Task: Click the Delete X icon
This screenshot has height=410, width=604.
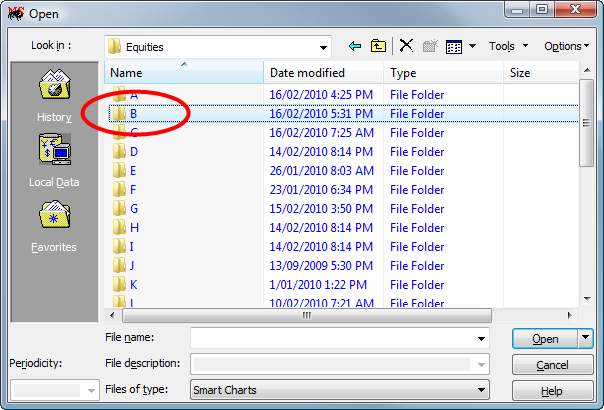Action: tap(406, 46)
